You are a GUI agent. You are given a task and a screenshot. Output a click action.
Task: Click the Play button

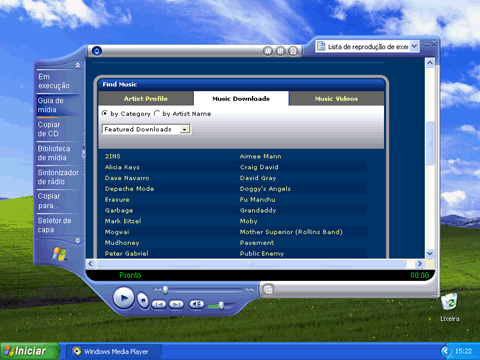pyautogui.click(x=124, y=298)
